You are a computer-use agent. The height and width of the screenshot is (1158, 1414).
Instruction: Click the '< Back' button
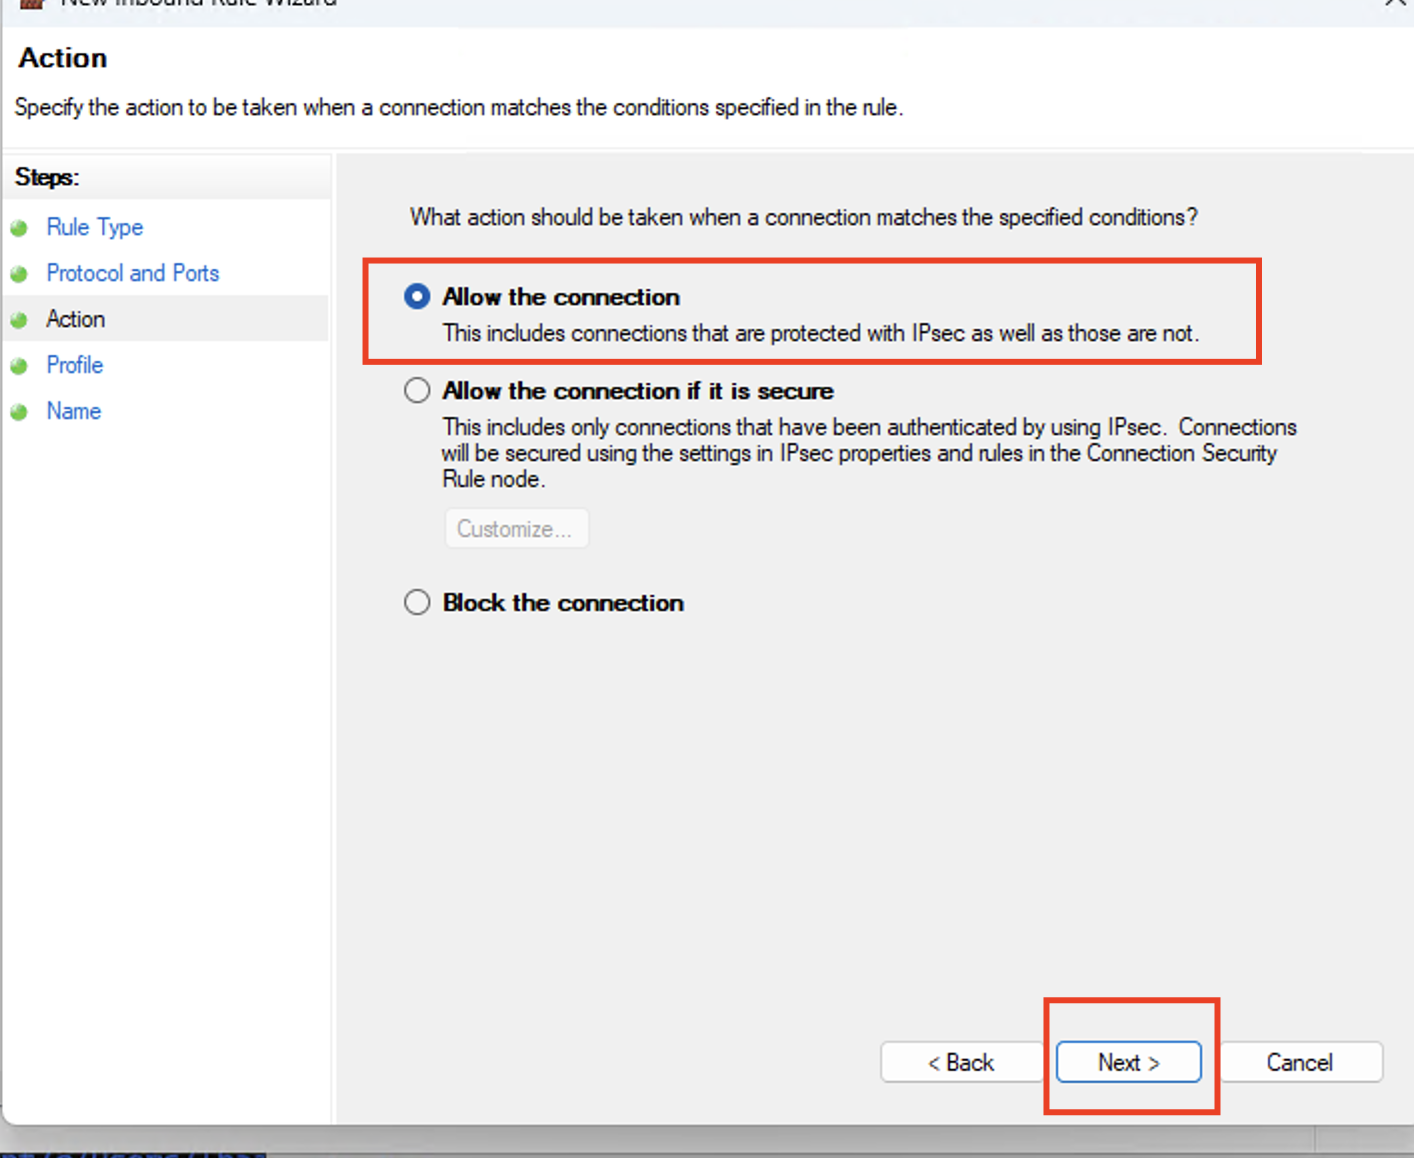pyautogui.click(x=960, y=1062)
